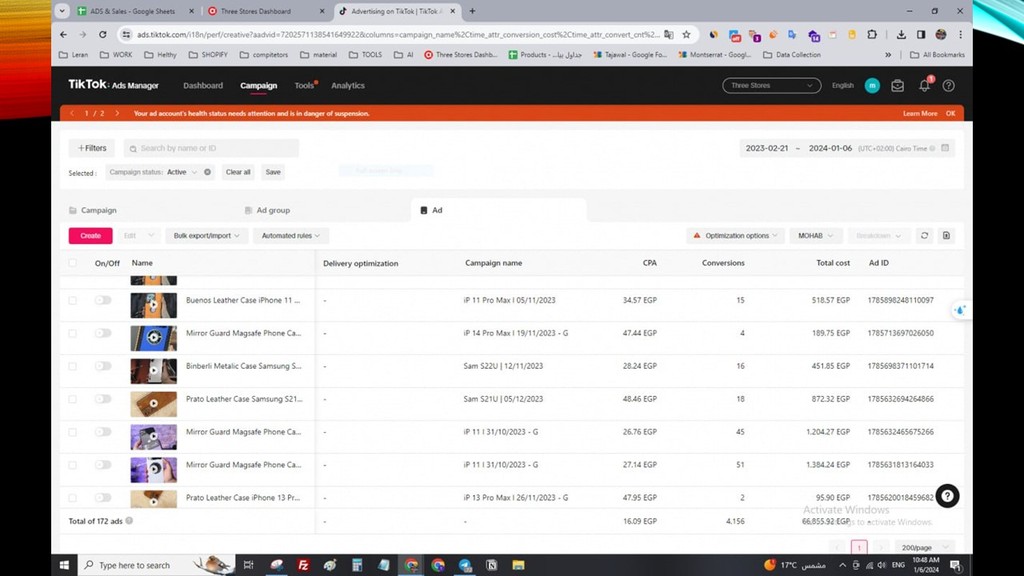The height and width of the screenshot is (576, 1024).
Task: Click the Windows taskbar search box
Action: [x=155, y=565]
